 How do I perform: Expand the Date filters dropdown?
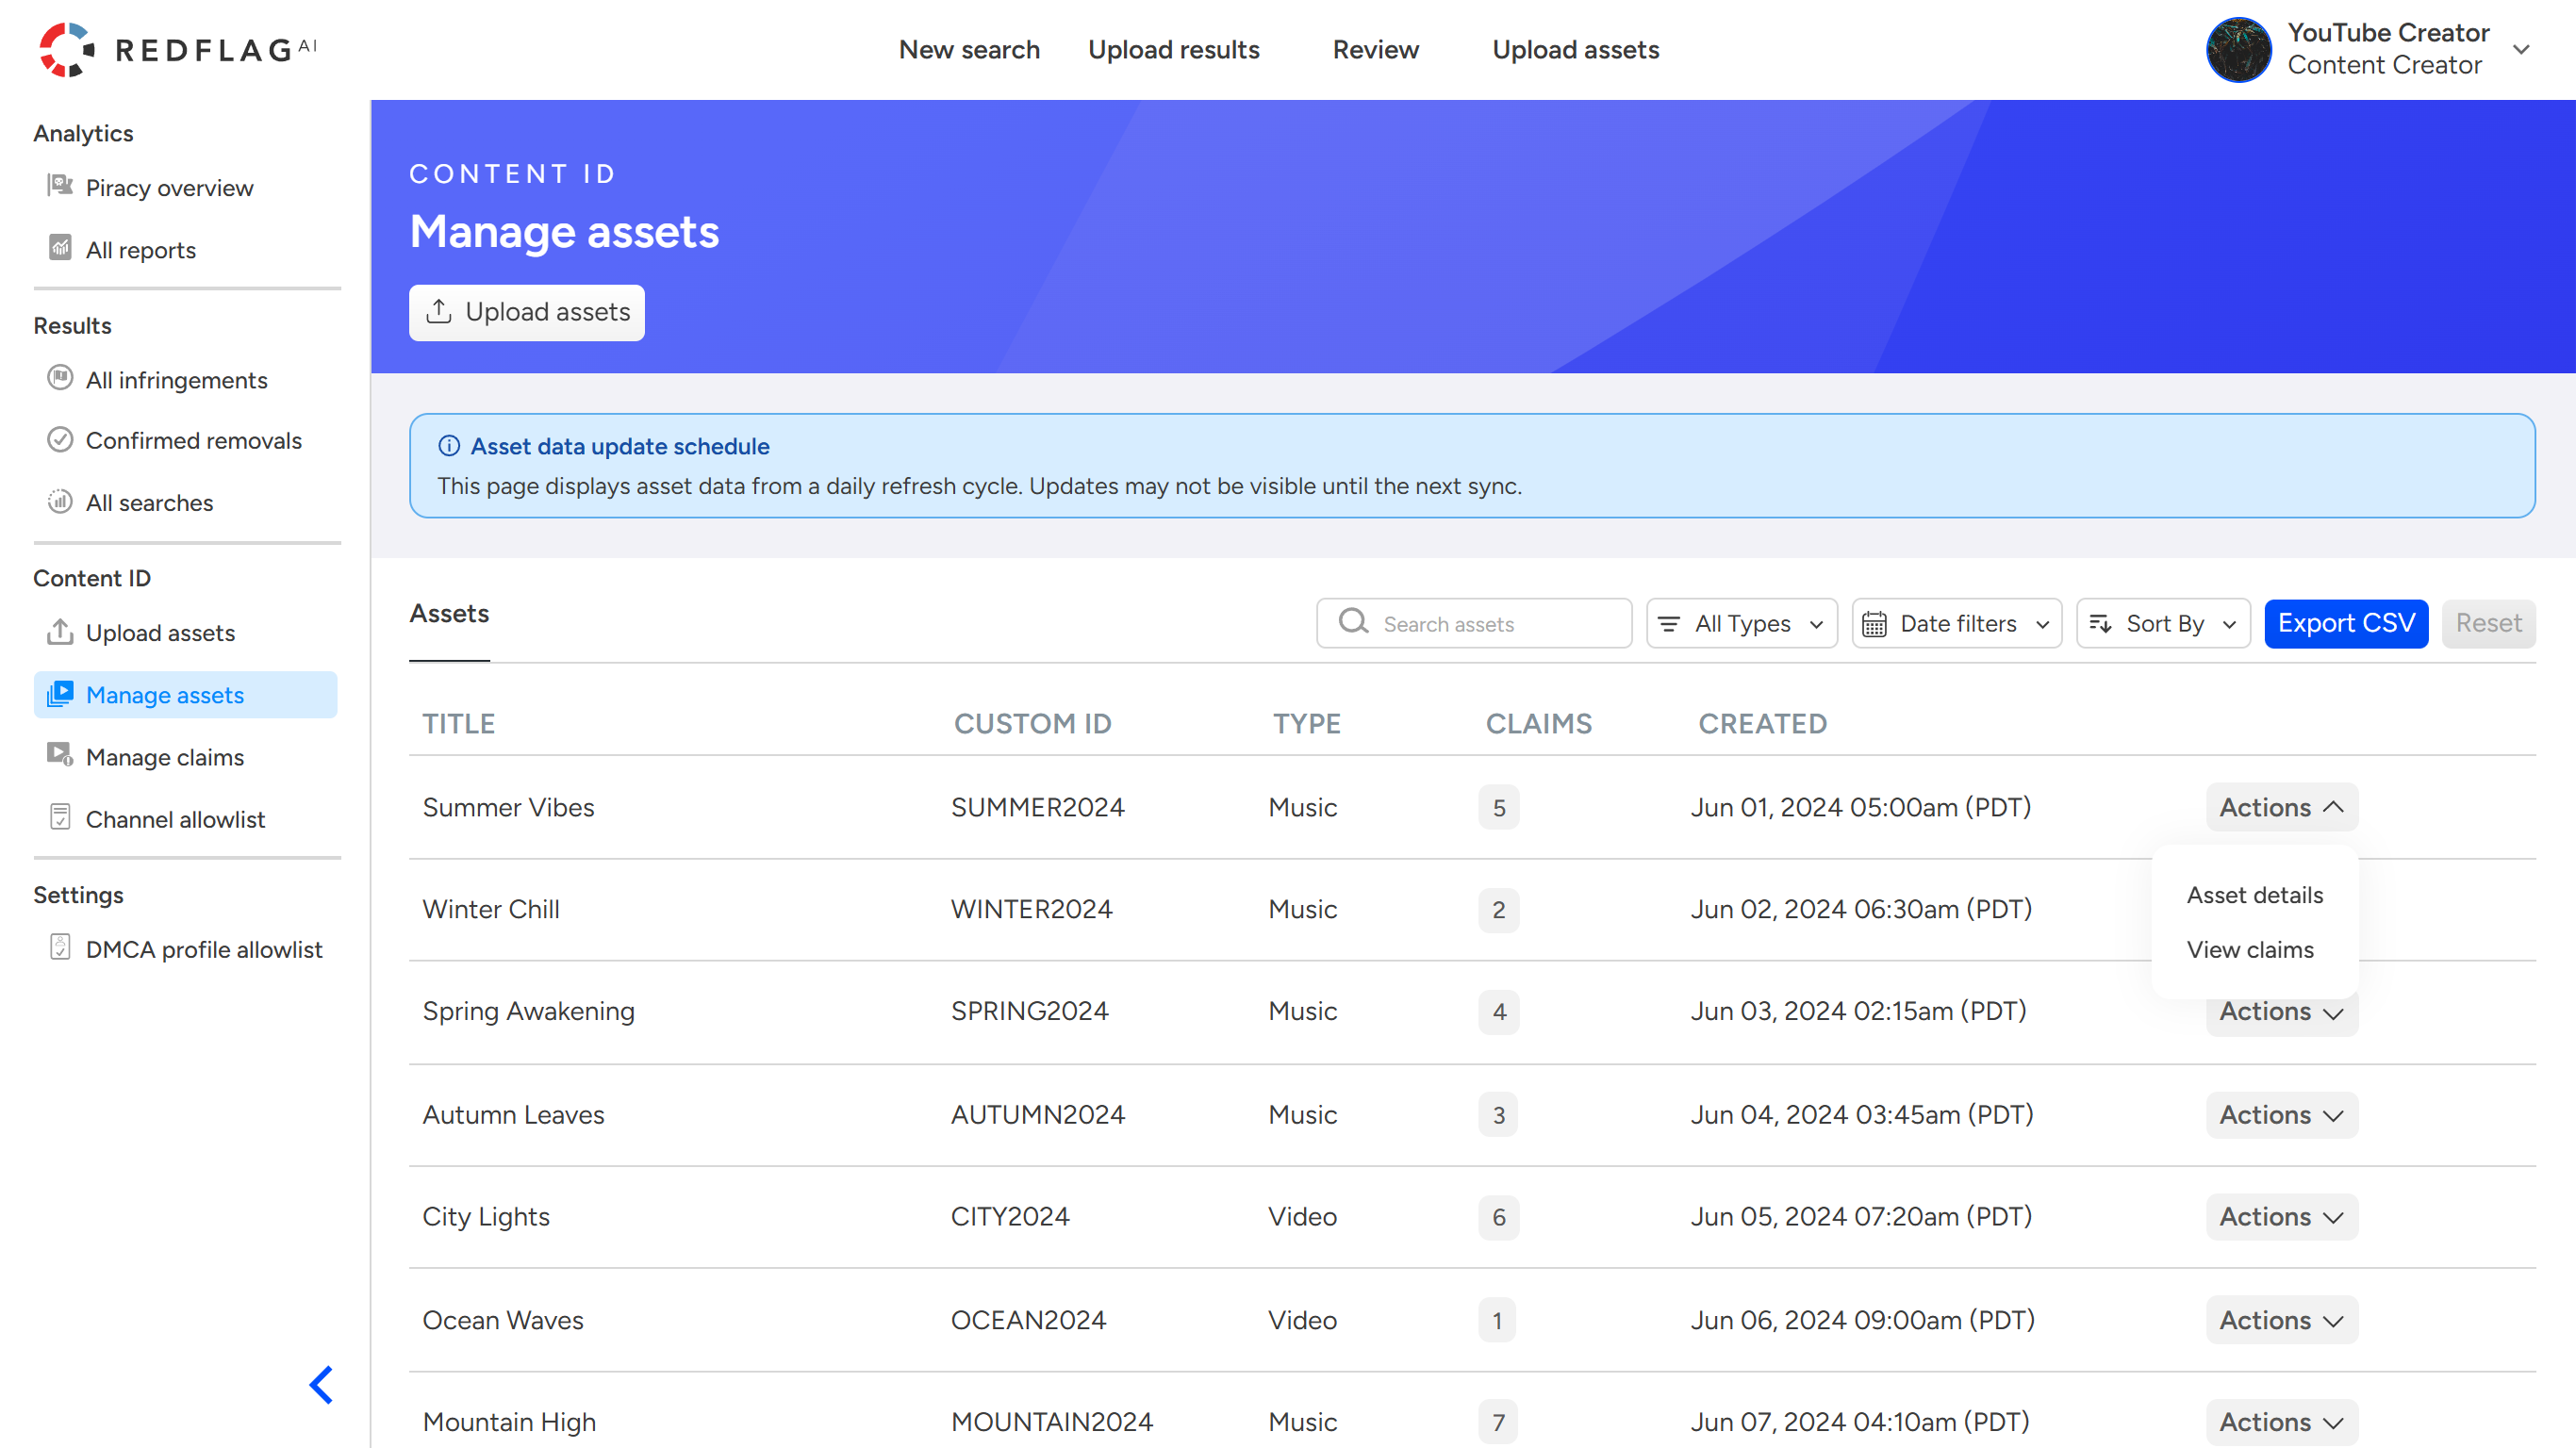point(1956,624)
